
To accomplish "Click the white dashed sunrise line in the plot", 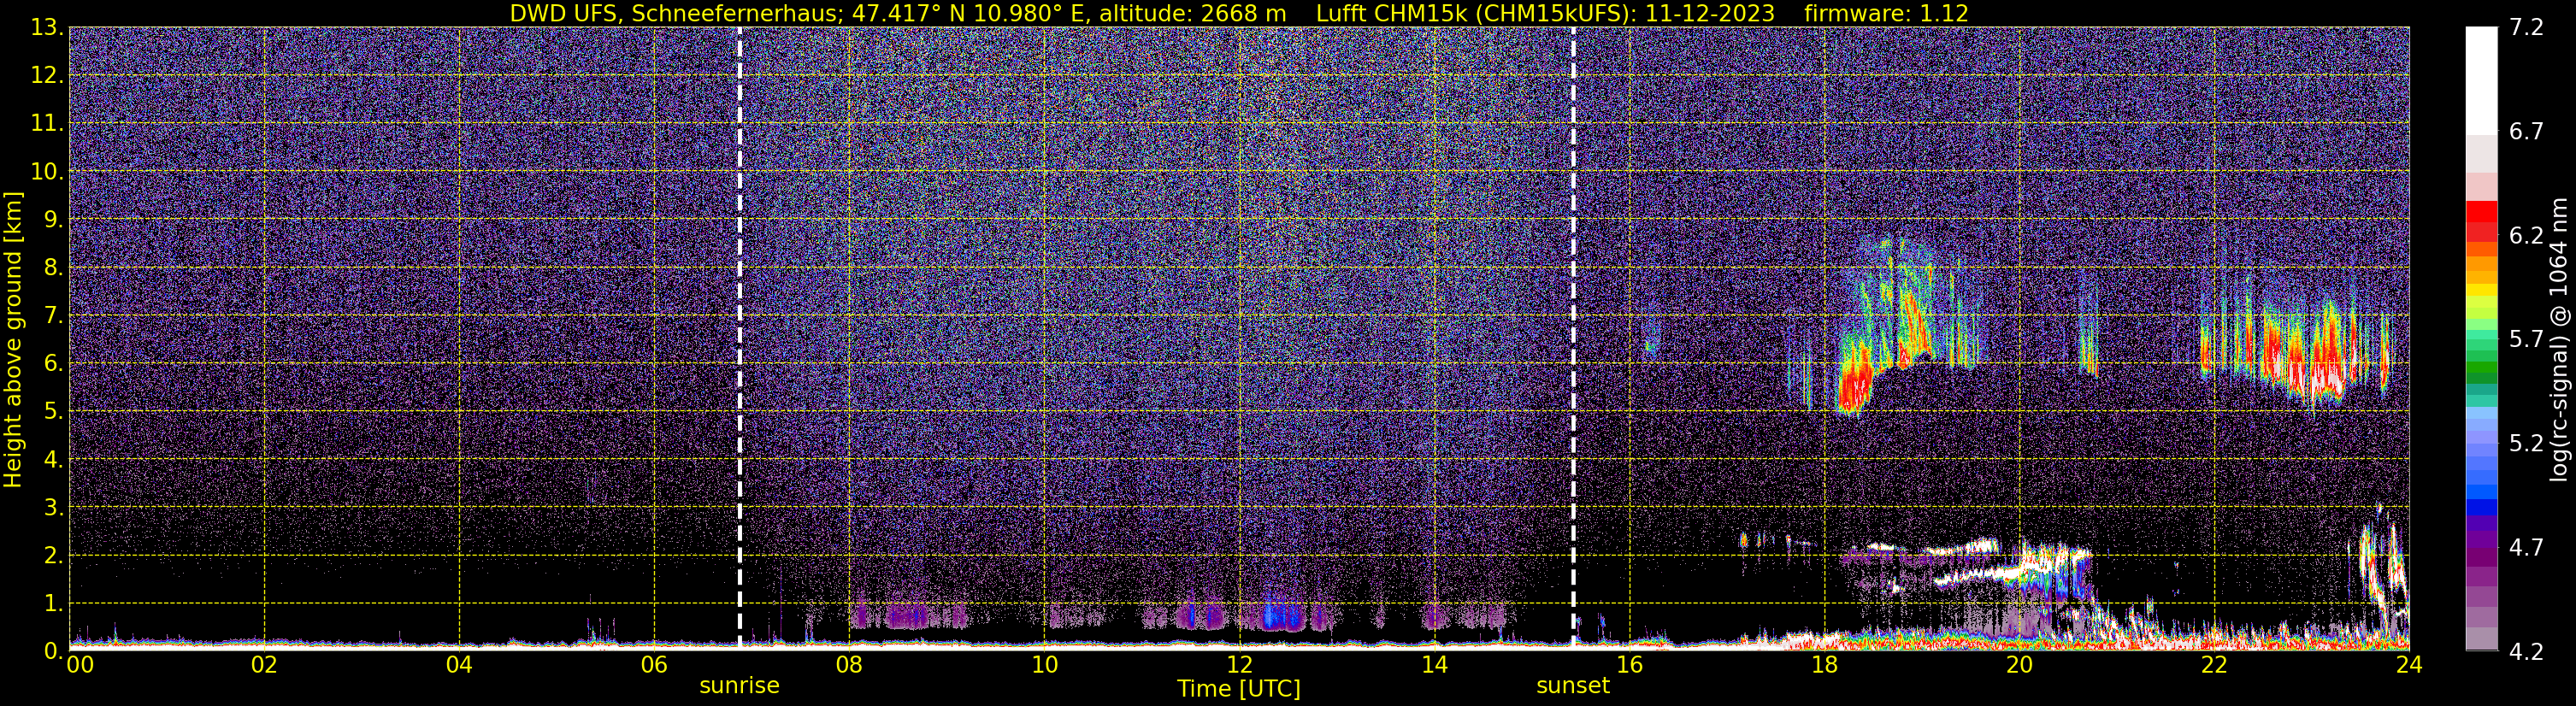I will coord(739,339).
